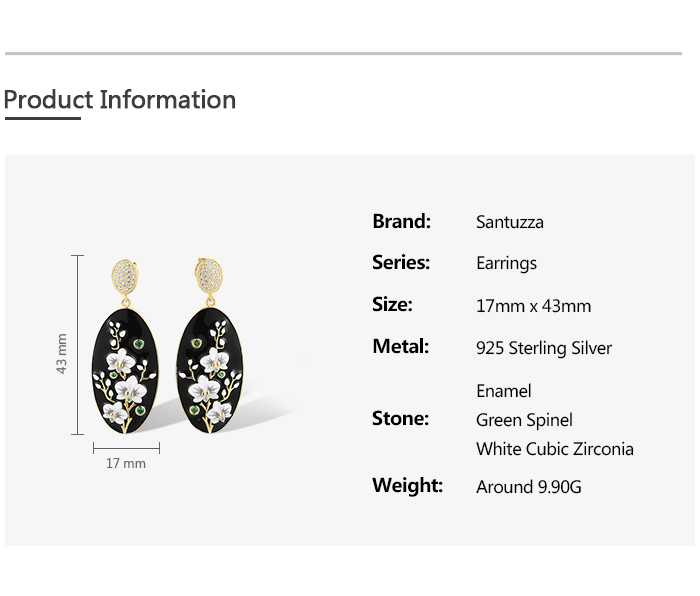Click the Brand: label
Viewport: 700px width, 596px height.
tap(401, 221)
